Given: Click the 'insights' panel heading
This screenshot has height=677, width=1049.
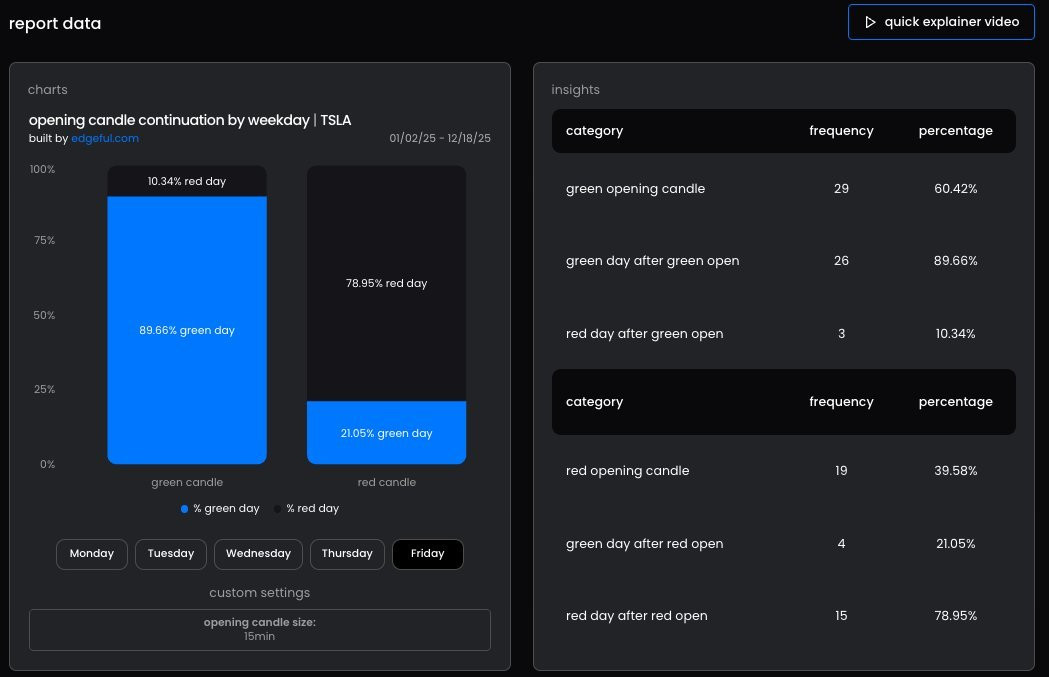Looking at the screenshot, I should point(575,90).
